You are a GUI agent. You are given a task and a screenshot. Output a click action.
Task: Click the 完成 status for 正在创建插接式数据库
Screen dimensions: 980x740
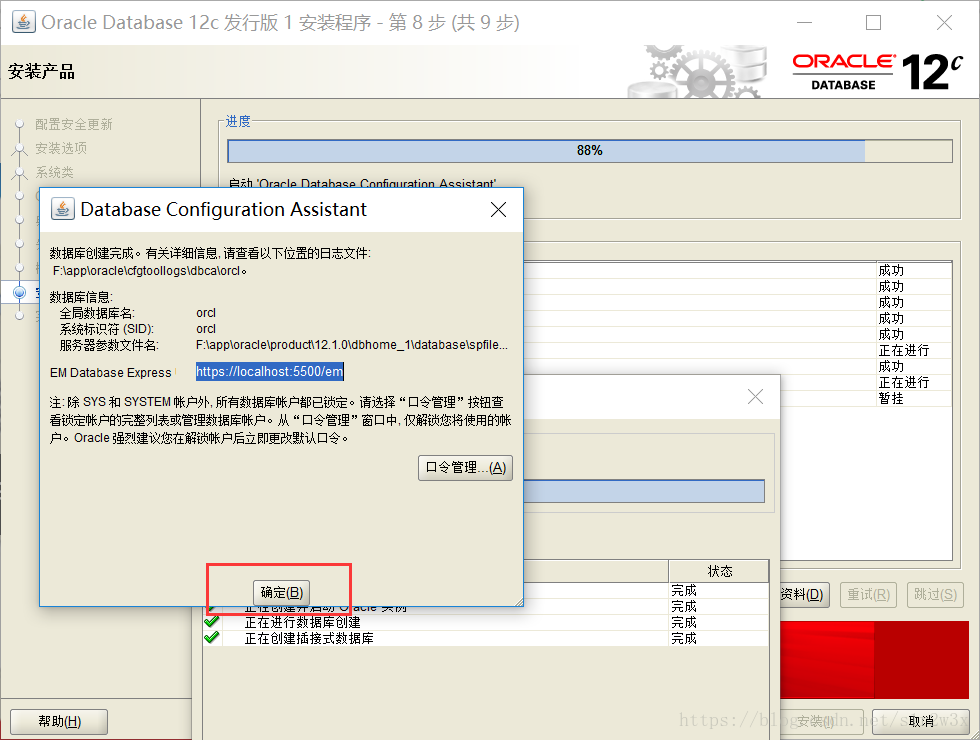coord(684,638)
